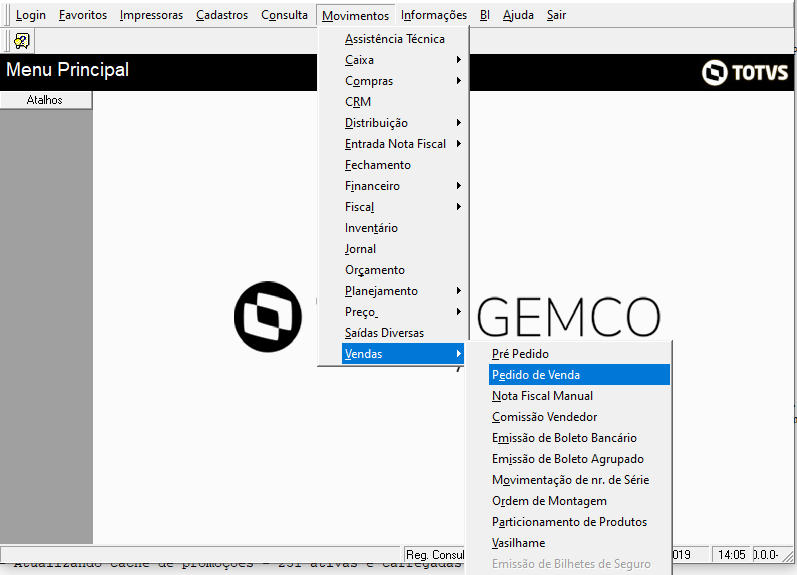
Task: Choose Nota Fiscal Manual
Action: 579,396
